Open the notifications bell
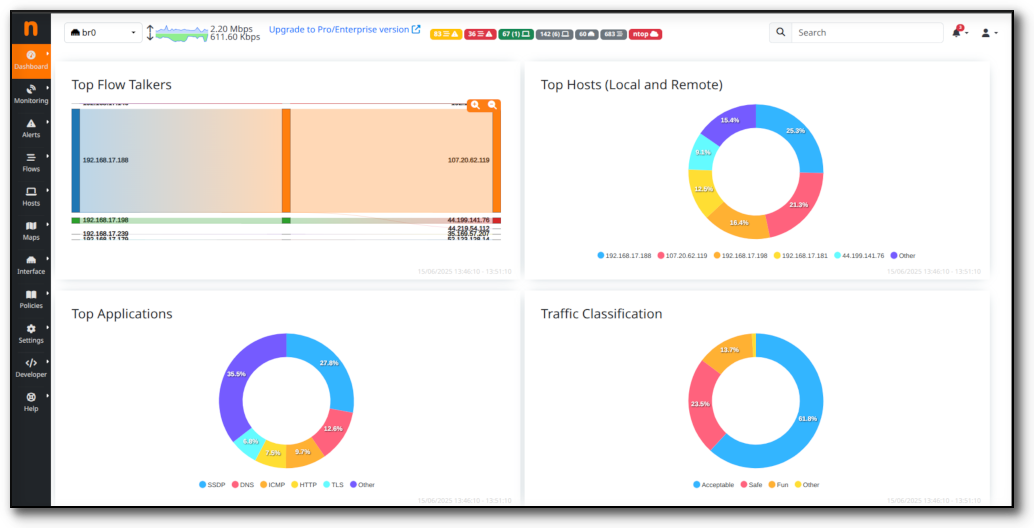This screenshot has height=528, width=1034. pos(956,33)
